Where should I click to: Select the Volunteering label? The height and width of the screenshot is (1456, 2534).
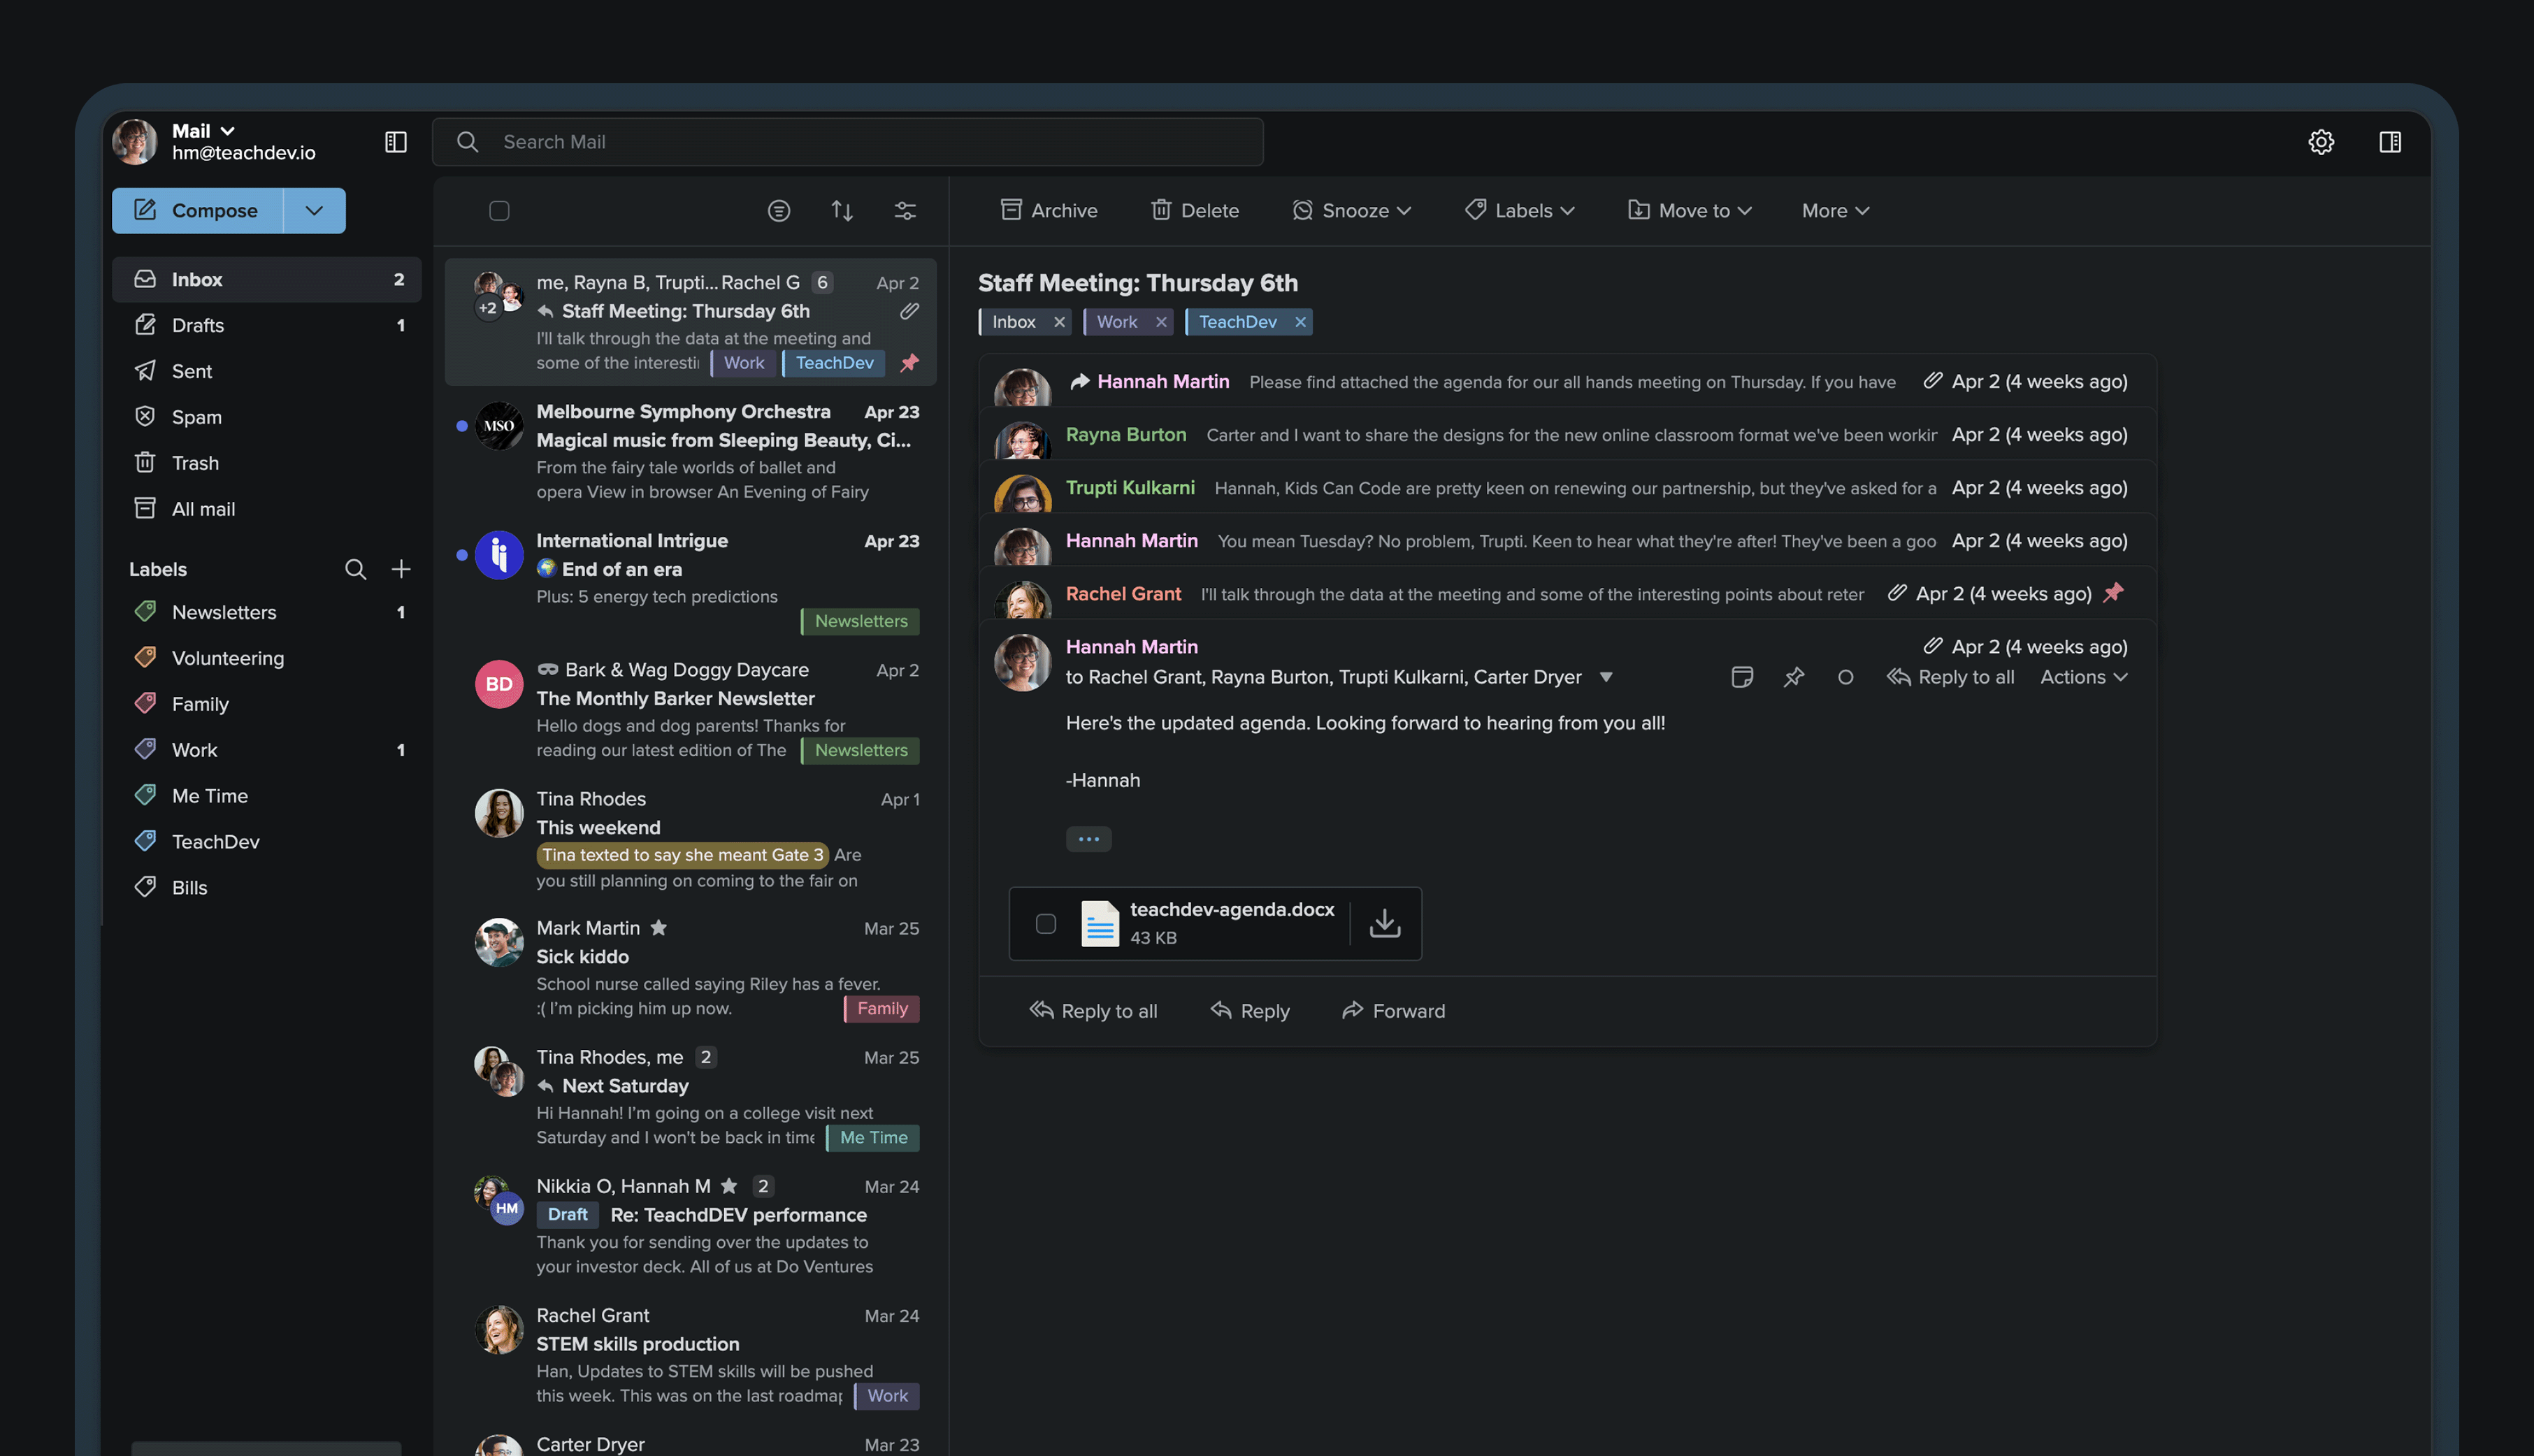pyautogui.click(x=267, y=658)
